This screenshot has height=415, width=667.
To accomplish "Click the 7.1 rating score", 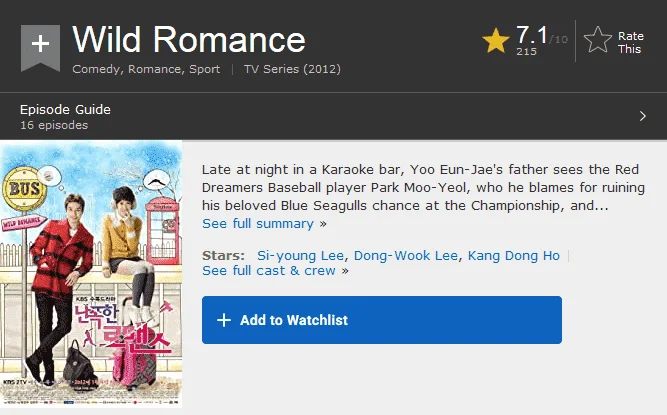I will click(532, 35).
